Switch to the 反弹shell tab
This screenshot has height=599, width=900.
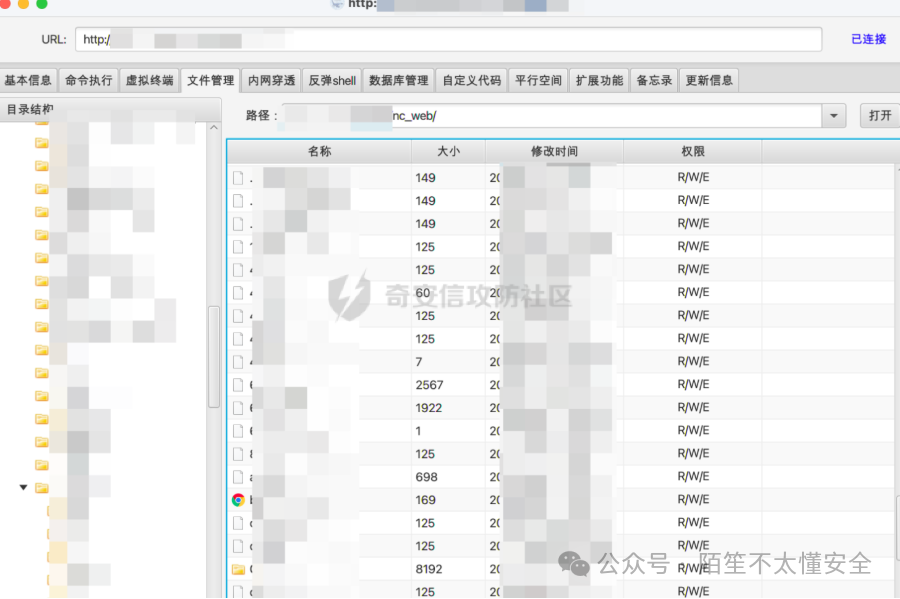(x=331, y=80)
